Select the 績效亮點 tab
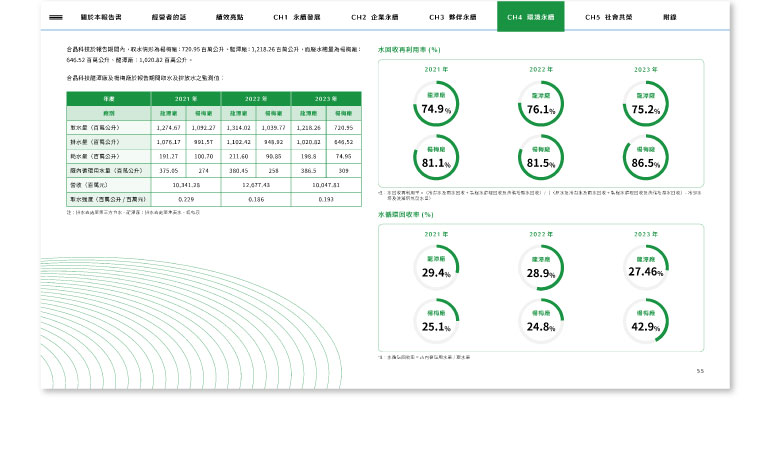The image size is (768, 450). (230, 17)
